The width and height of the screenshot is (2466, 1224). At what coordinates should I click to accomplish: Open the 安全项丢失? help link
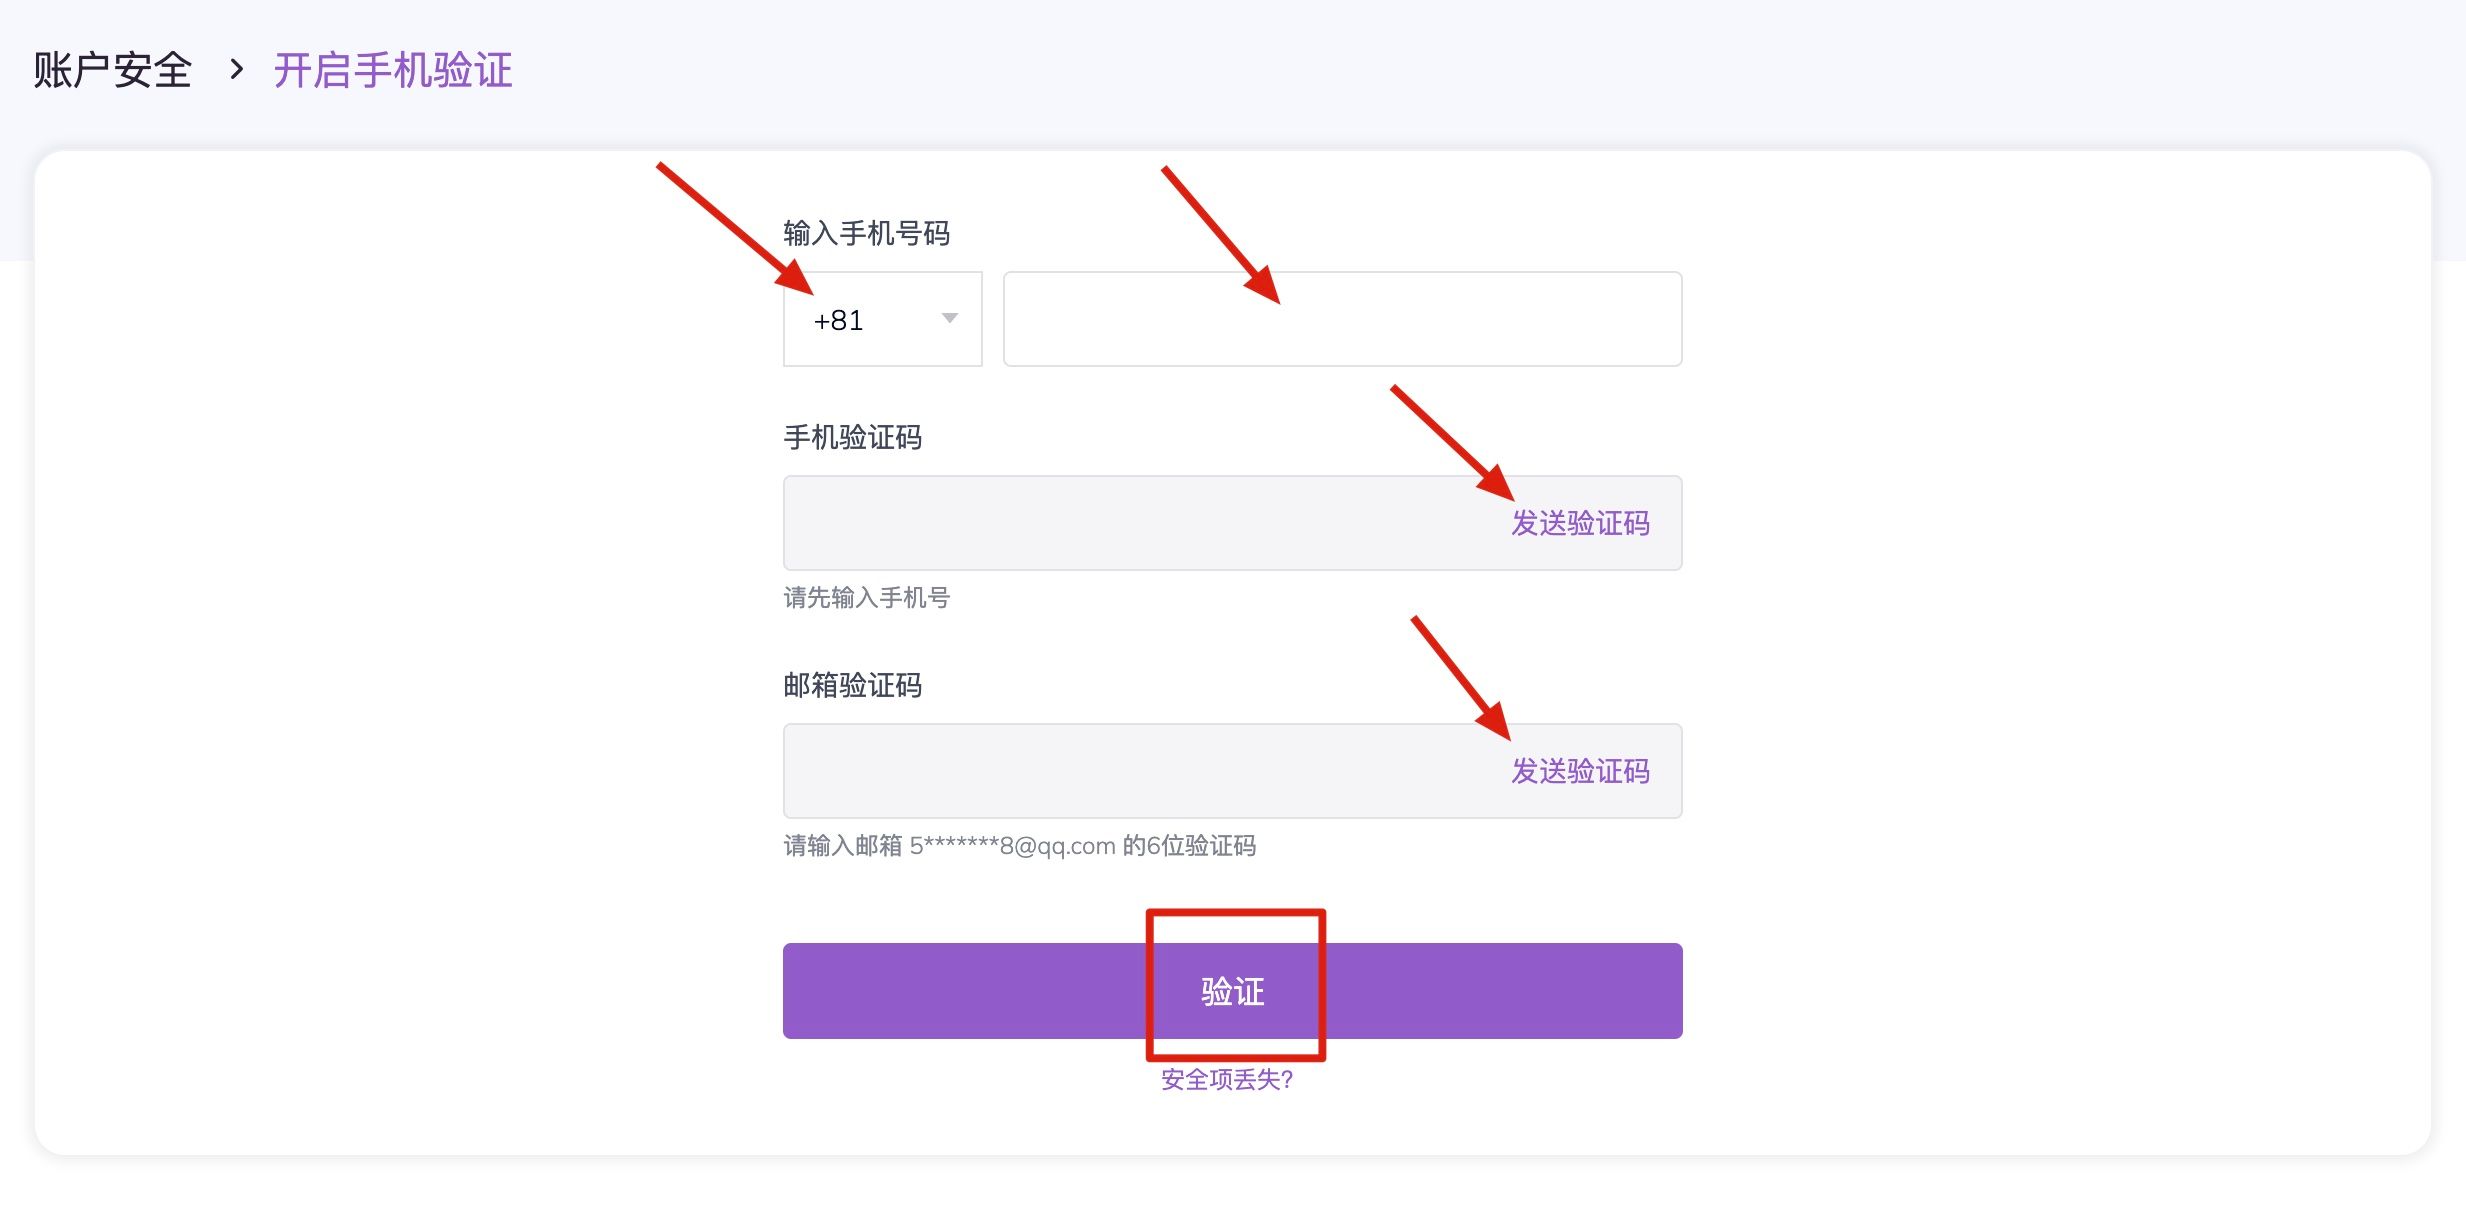tap(1227, 1080)
